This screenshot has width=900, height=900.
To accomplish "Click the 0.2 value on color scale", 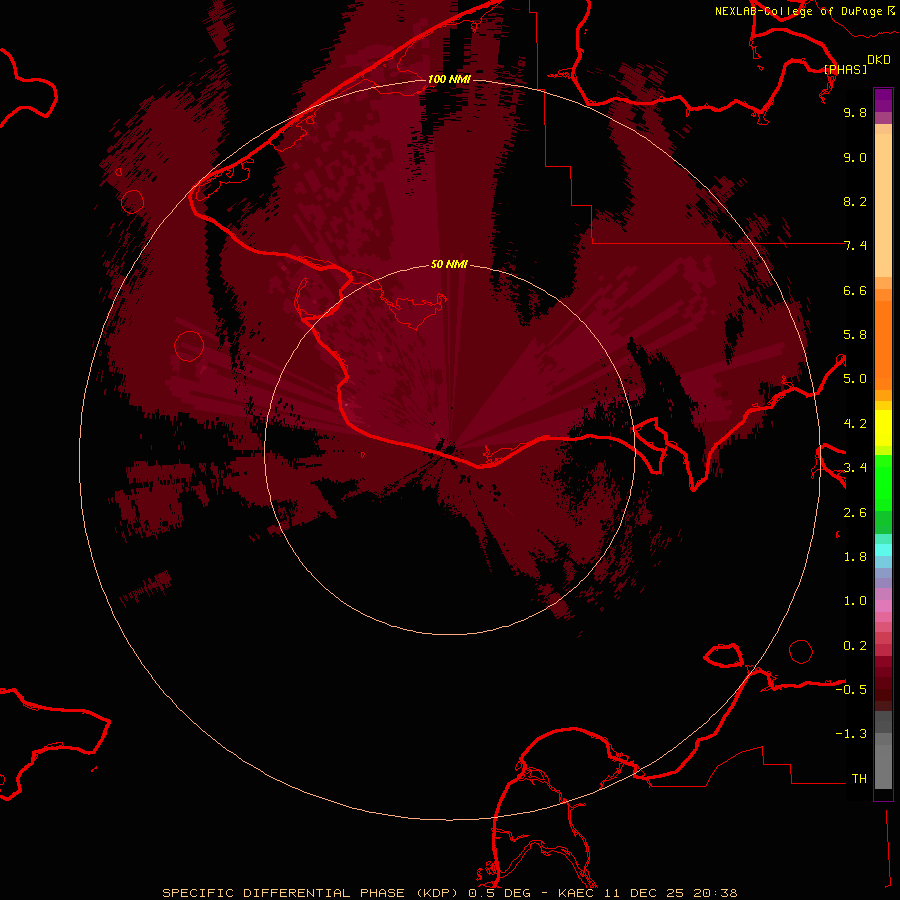I will (x=855, y=646).
